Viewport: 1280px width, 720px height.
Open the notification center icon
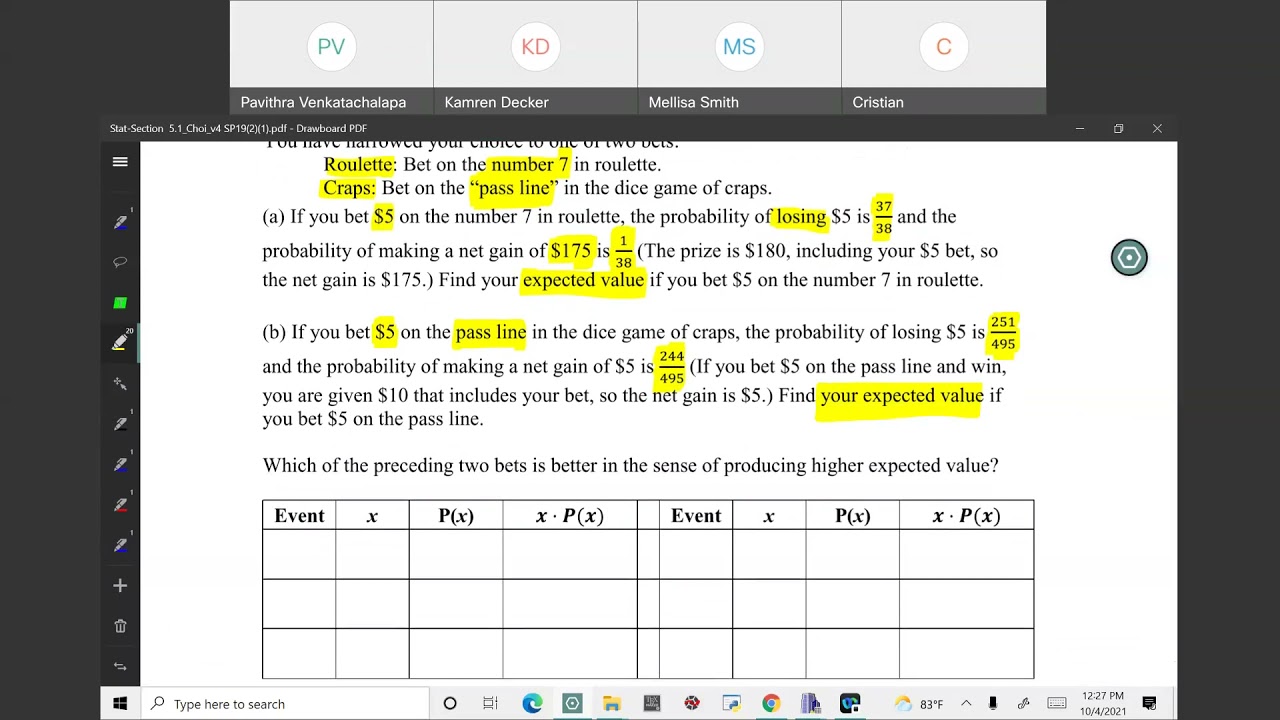1150,704
